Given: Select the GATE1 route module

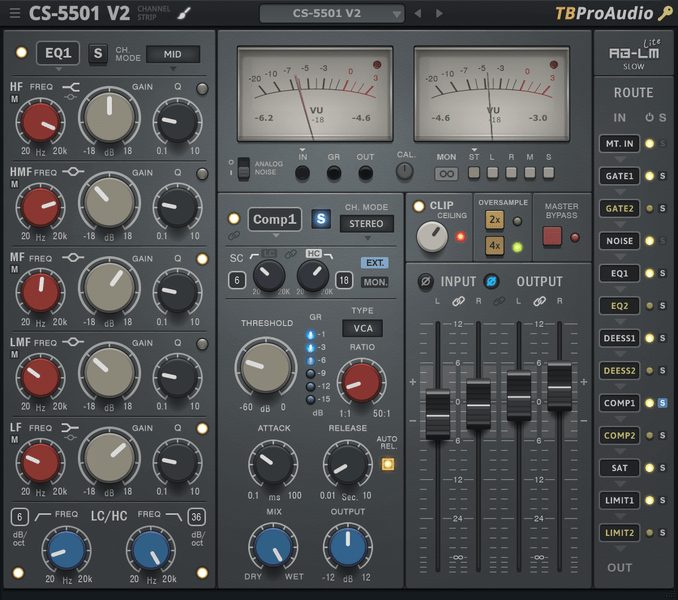Looking at the screenshot, I should 619,176.
